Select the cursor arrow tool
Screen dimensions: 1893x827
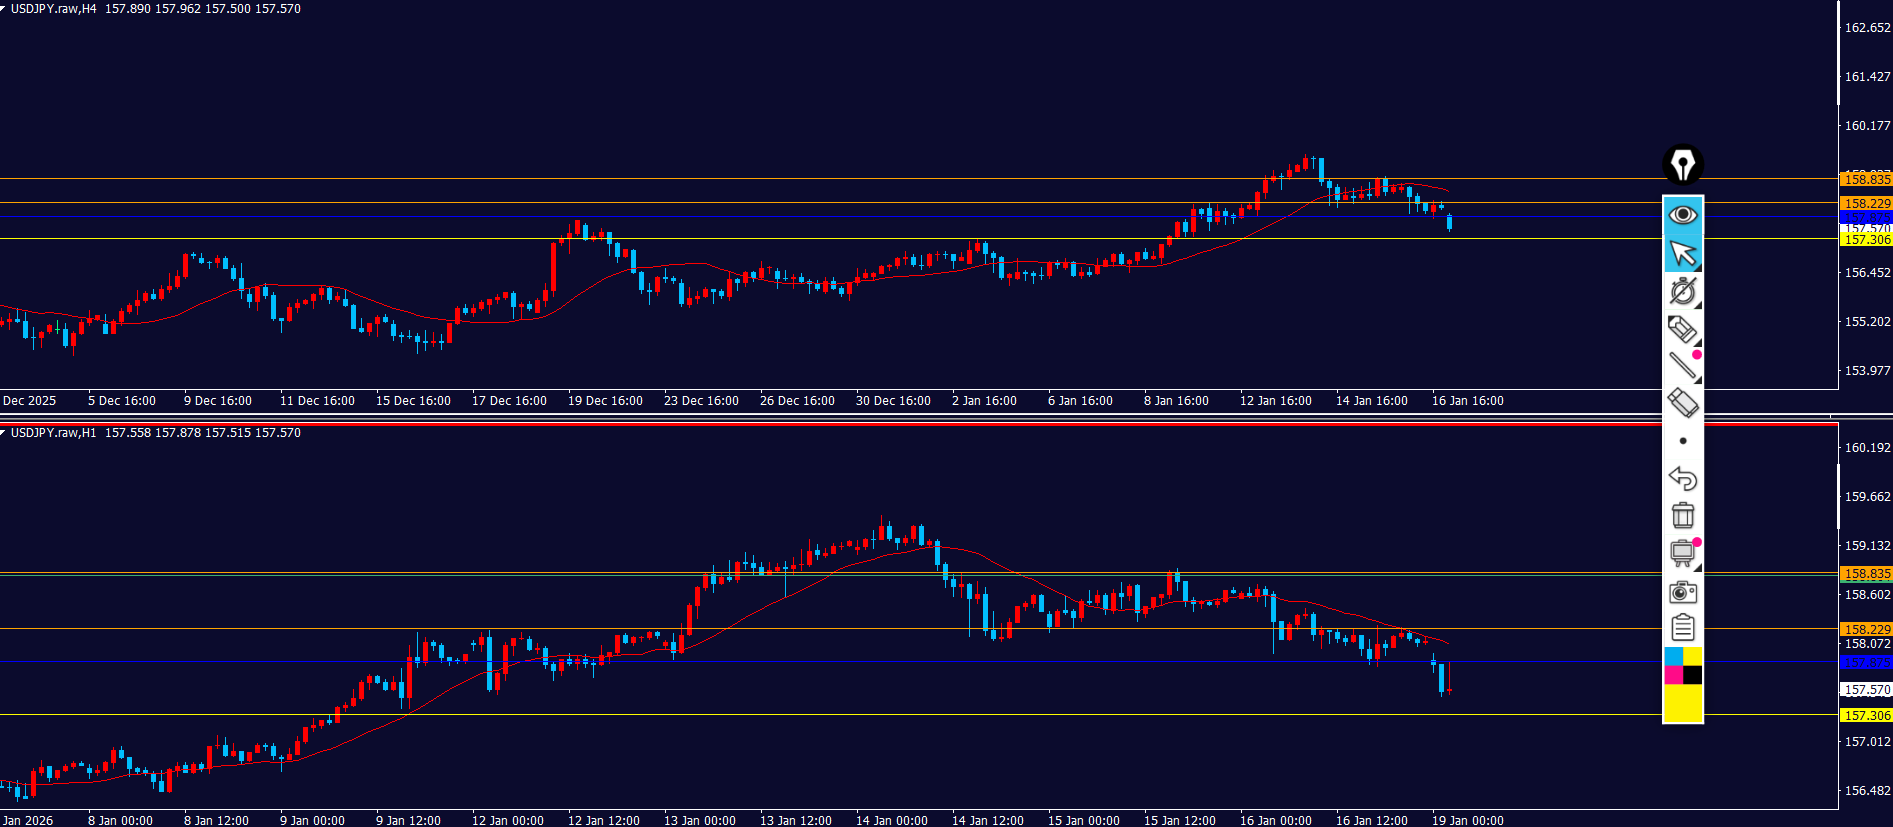click(x=1682, y=253)
